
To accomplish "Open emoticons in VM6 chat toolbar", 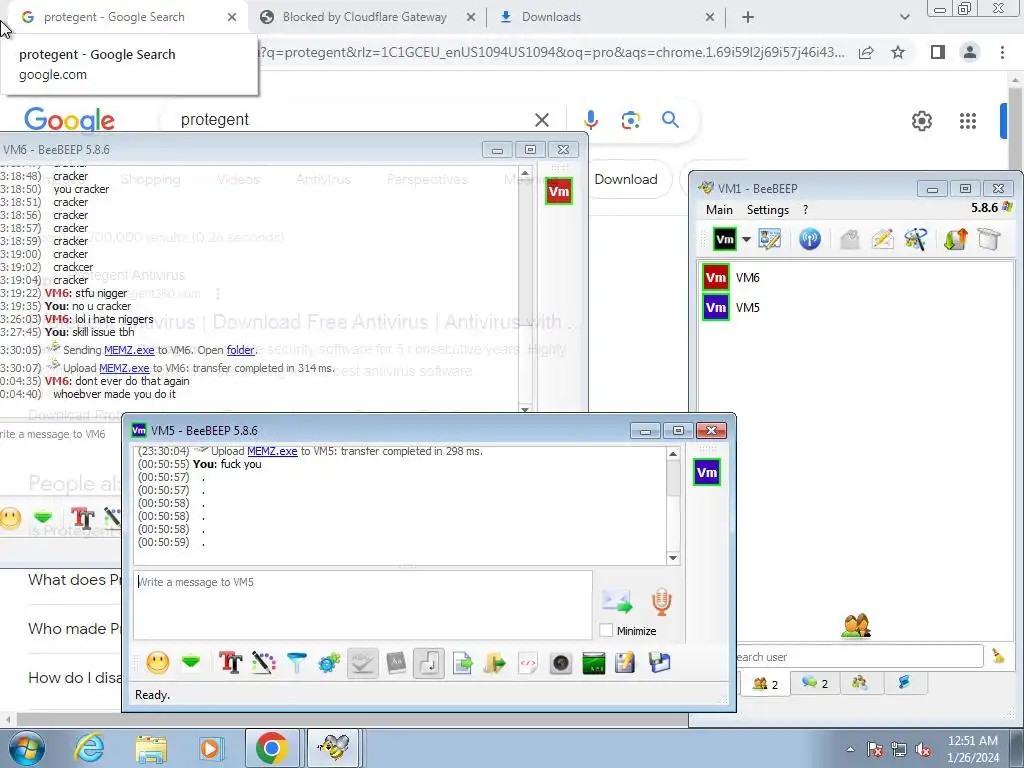I will [10, 519].
